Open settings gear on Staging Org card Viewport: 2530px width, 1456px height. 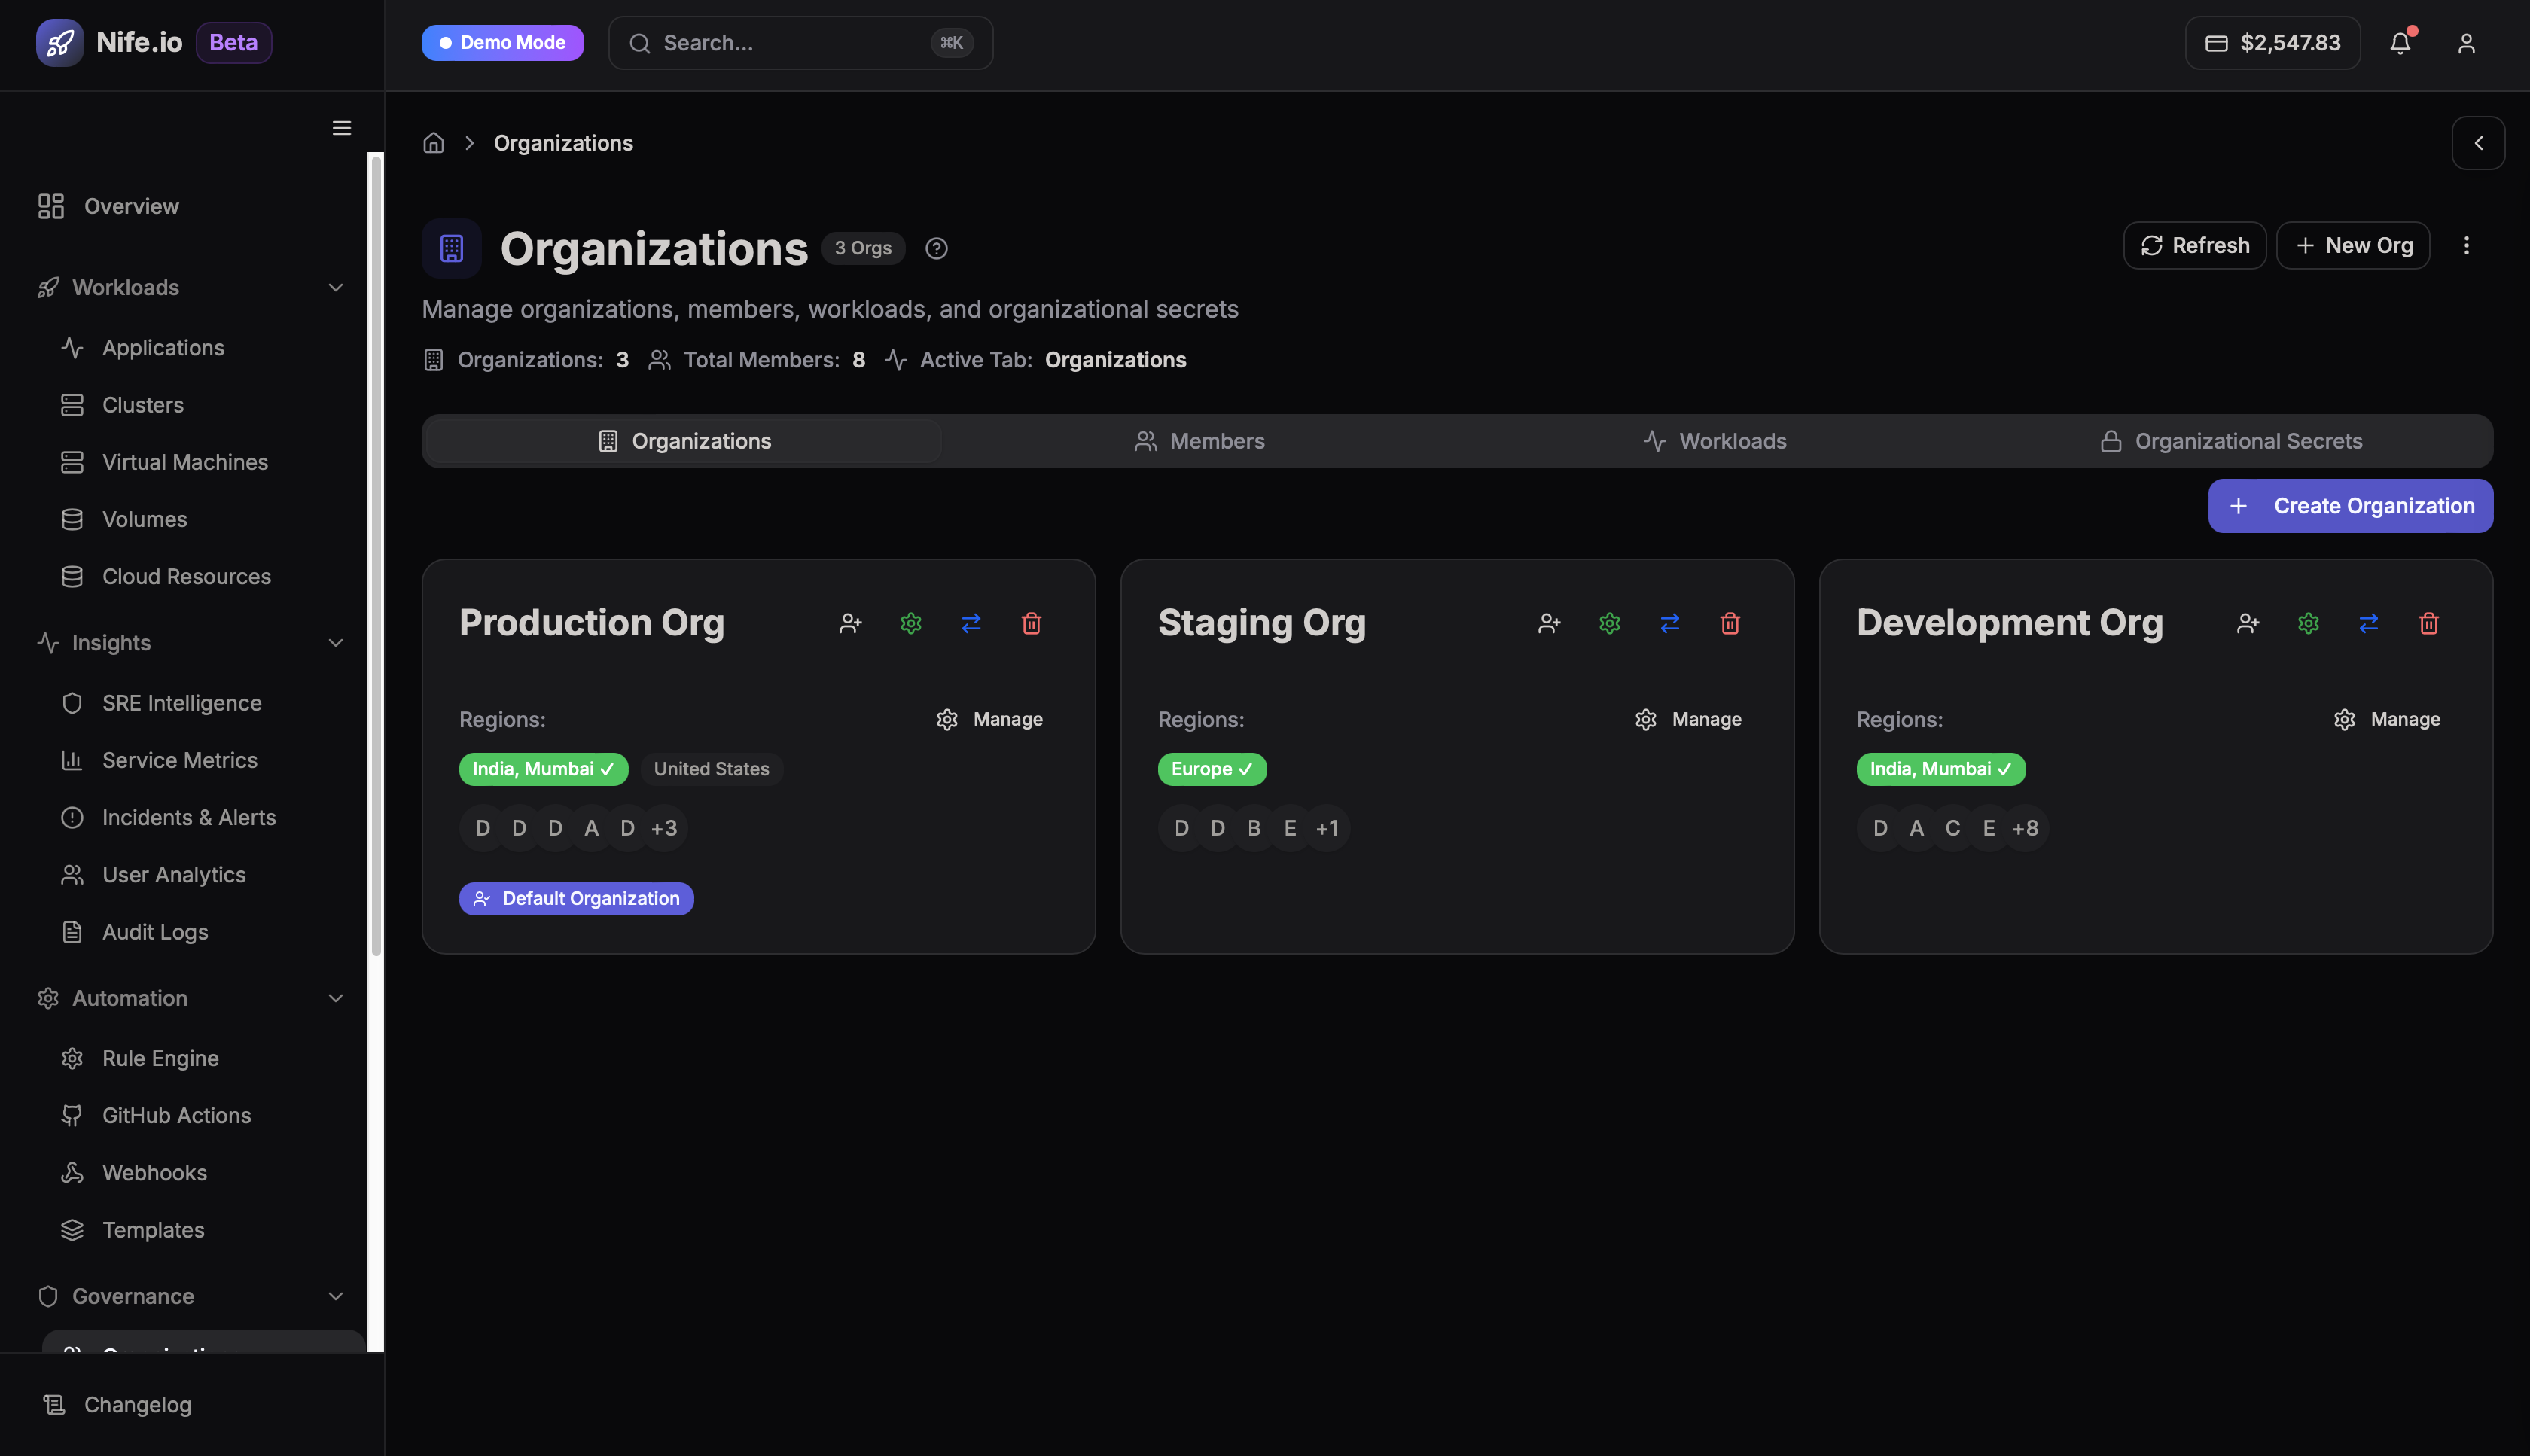[x=1609, y=623]
